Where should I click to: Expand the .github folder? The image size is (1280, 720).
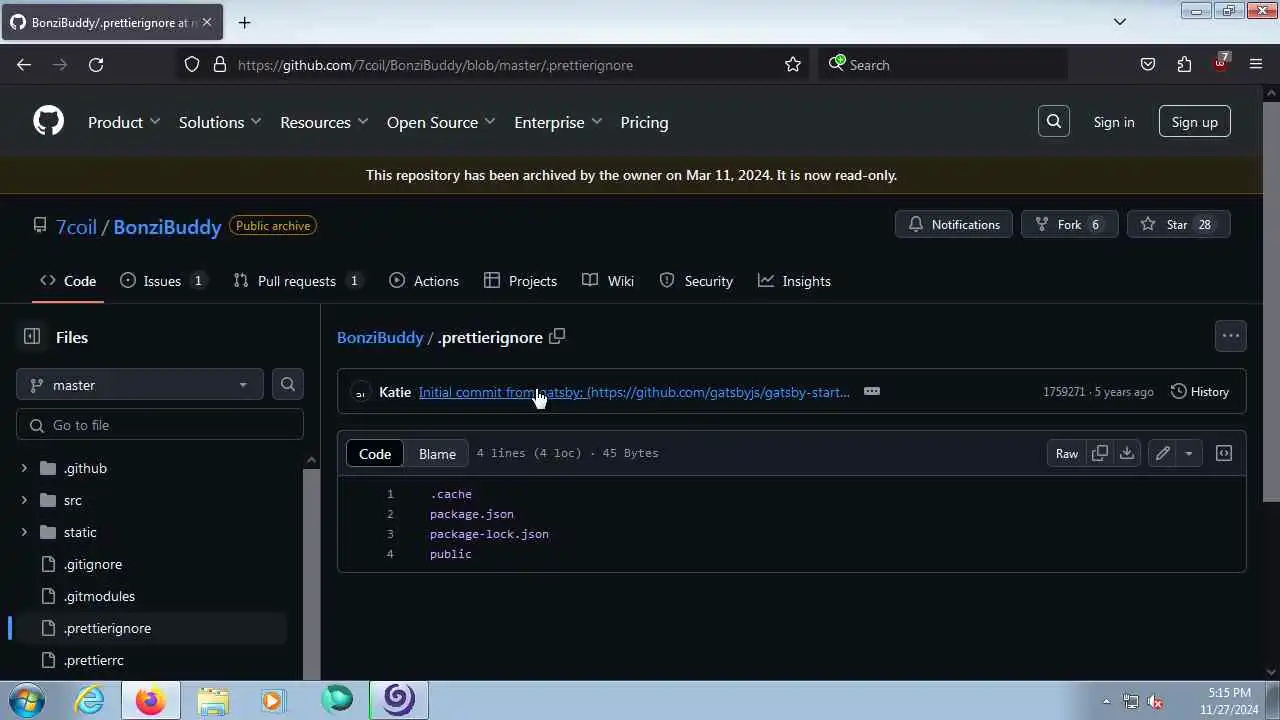pos(24,468)
